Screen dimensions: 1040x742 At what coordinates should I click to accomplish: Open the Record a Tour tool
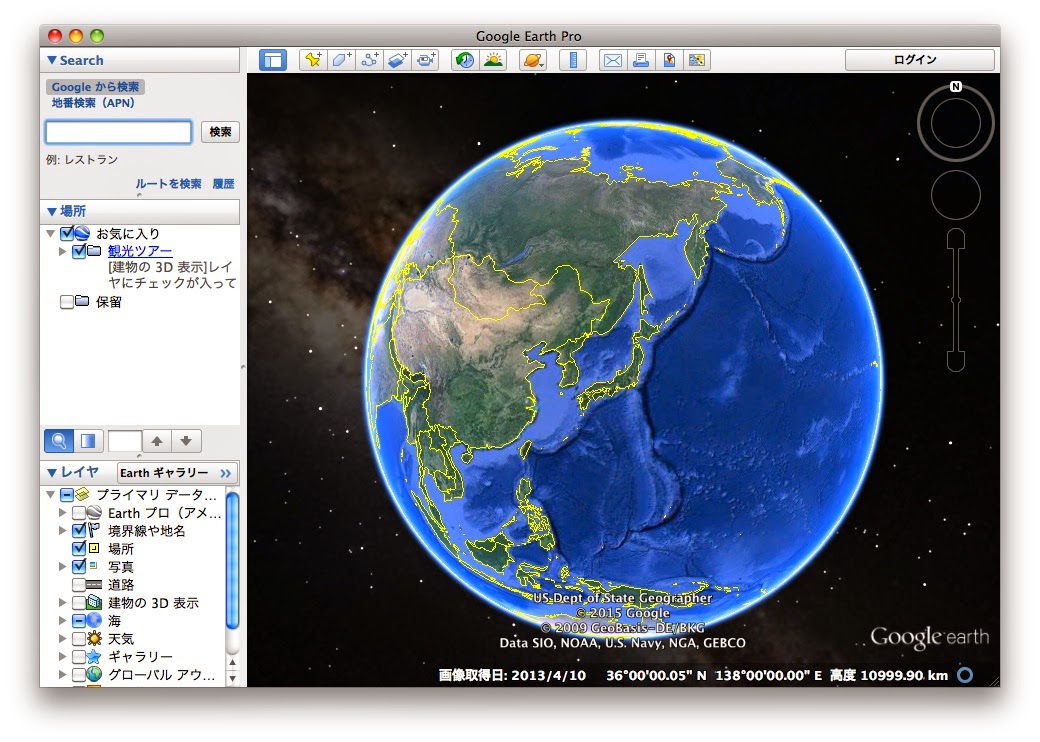(x=426, y=60)
